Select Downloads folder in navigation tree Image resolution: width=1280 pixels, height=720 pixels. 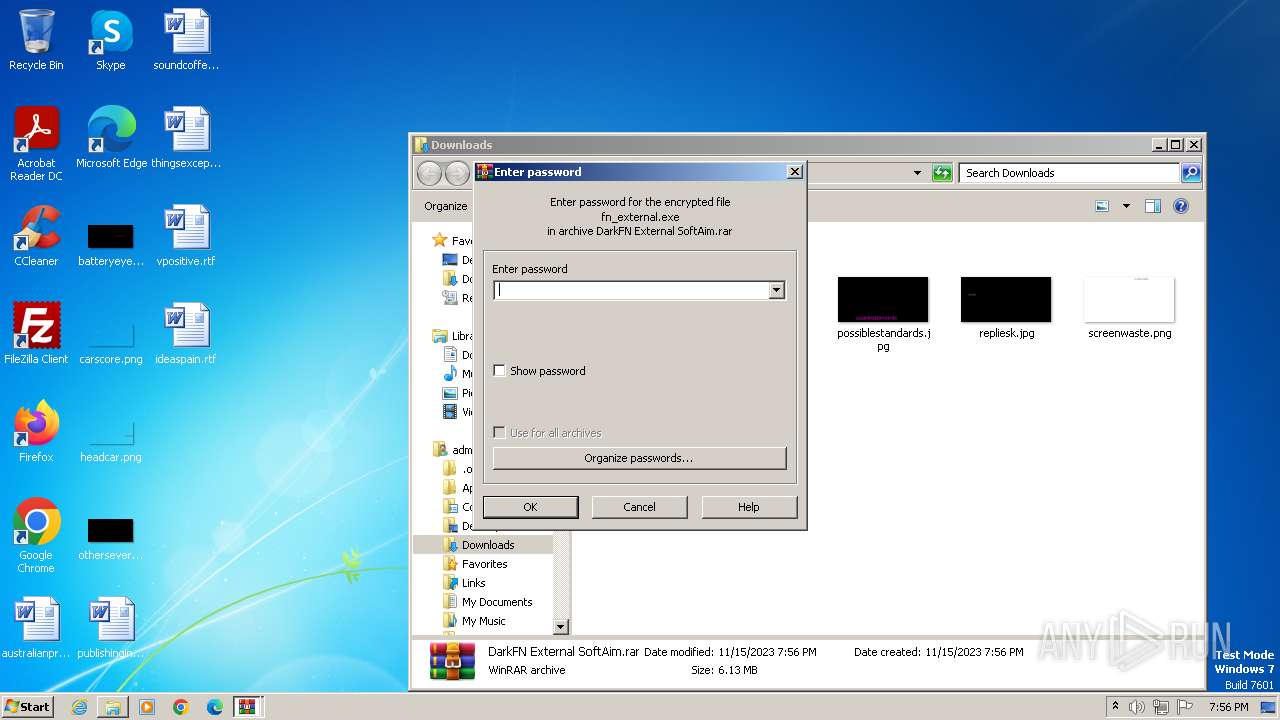pos(488,545)
